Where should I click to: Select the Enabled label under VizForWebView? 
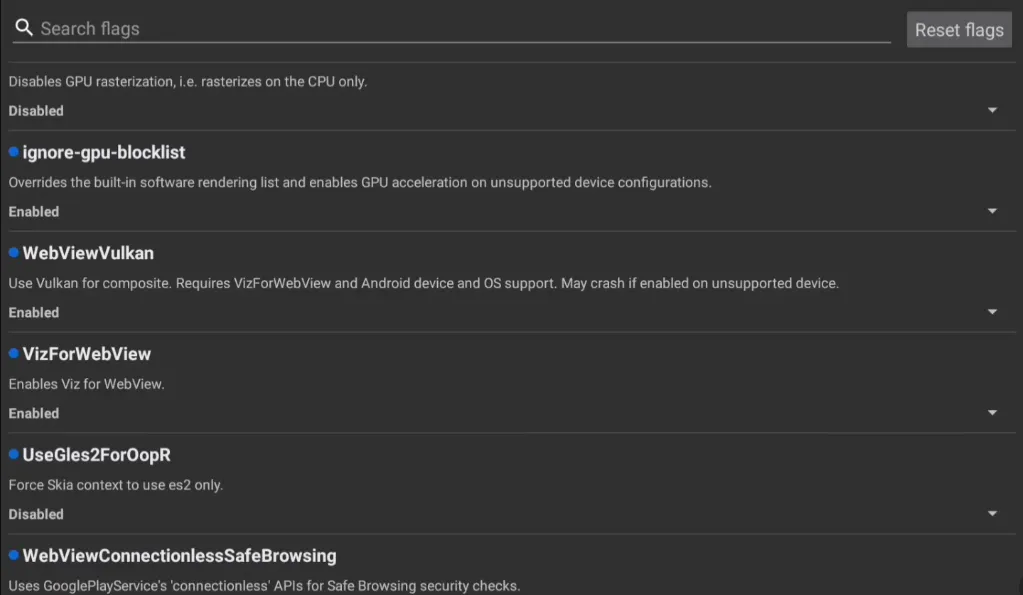tap(33, 412)
